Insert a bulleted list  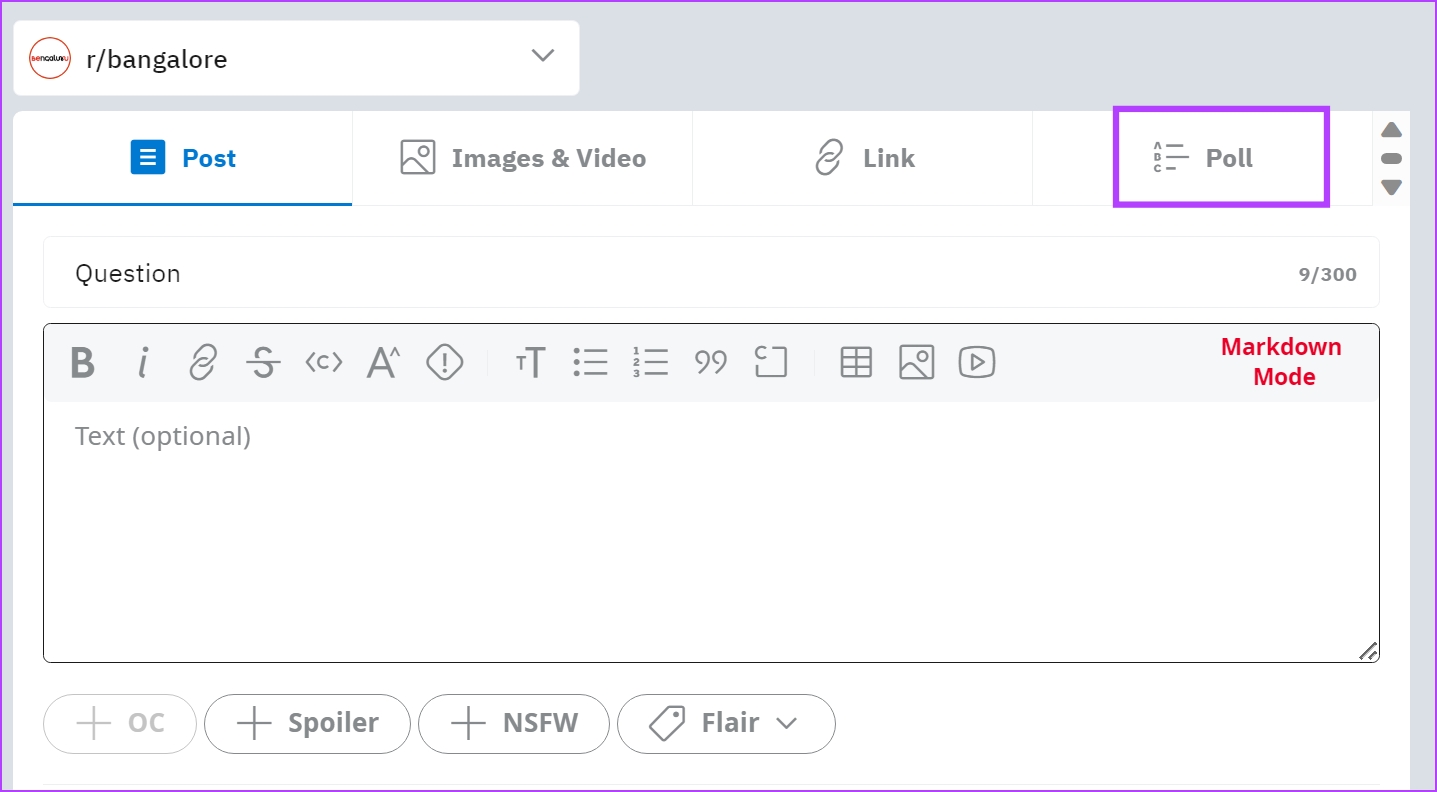[590, 362]
